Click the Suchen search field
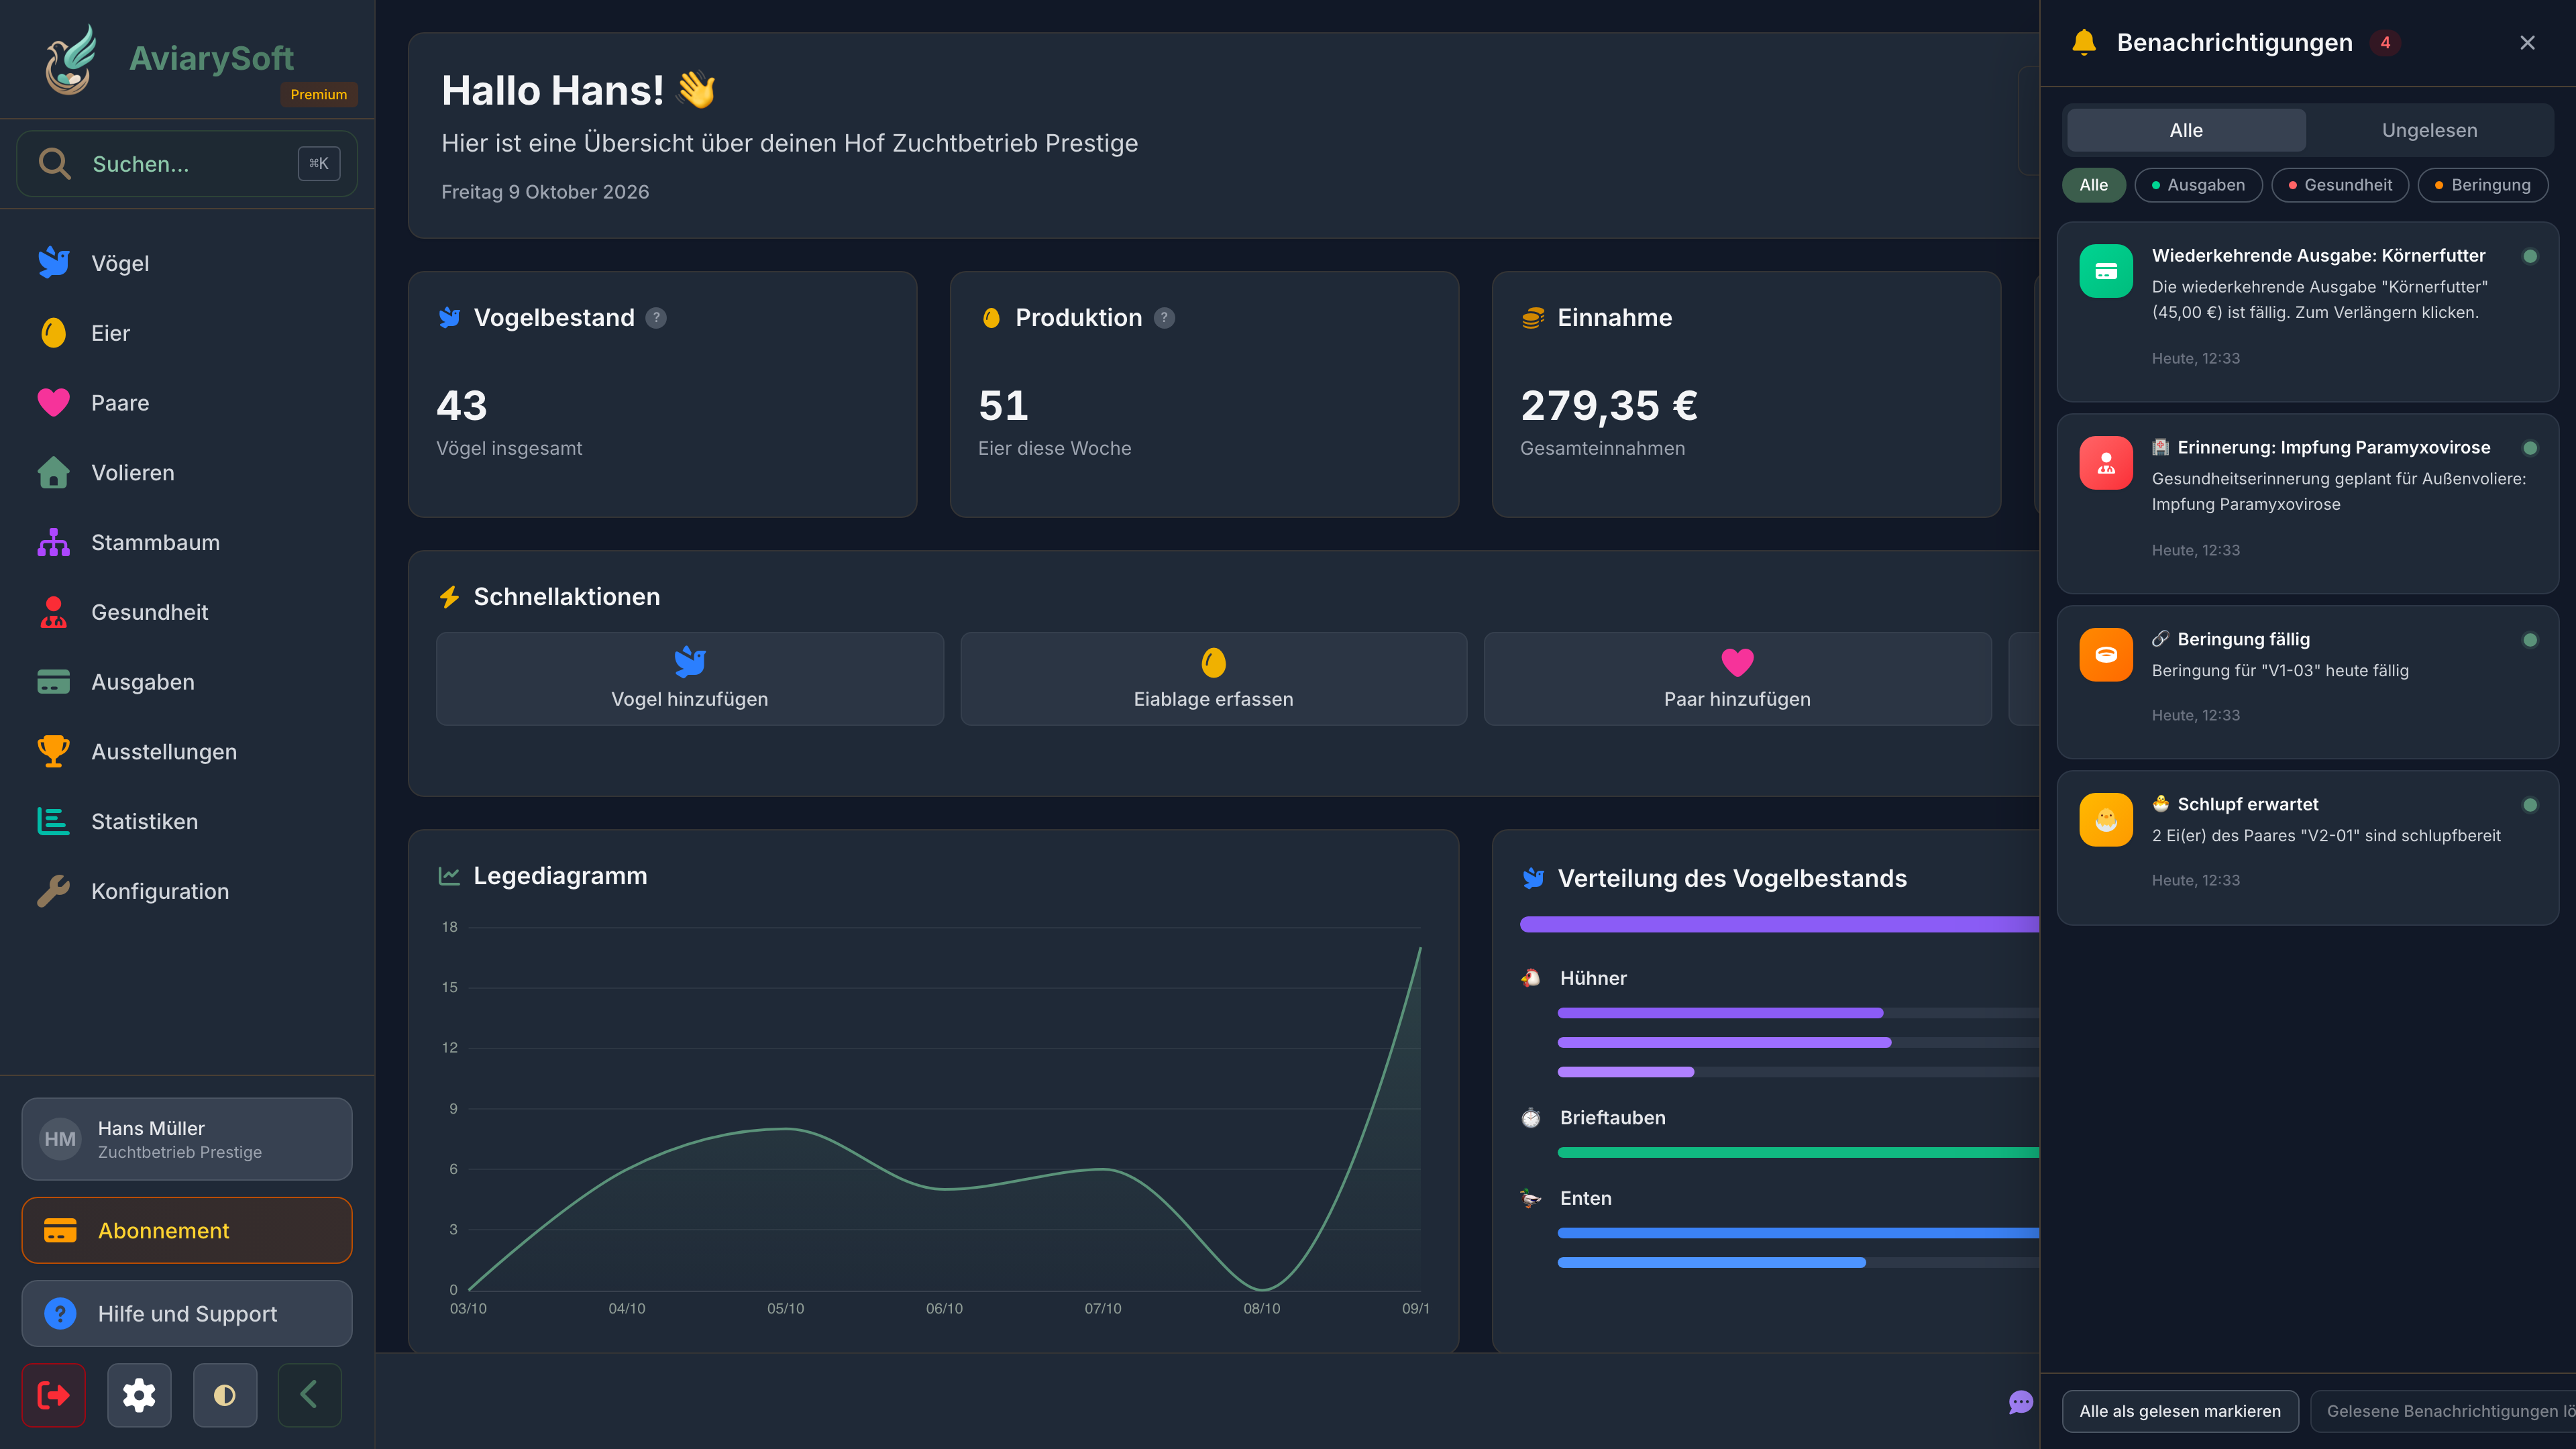2576x1449 pixels. [x=187, y=163]
